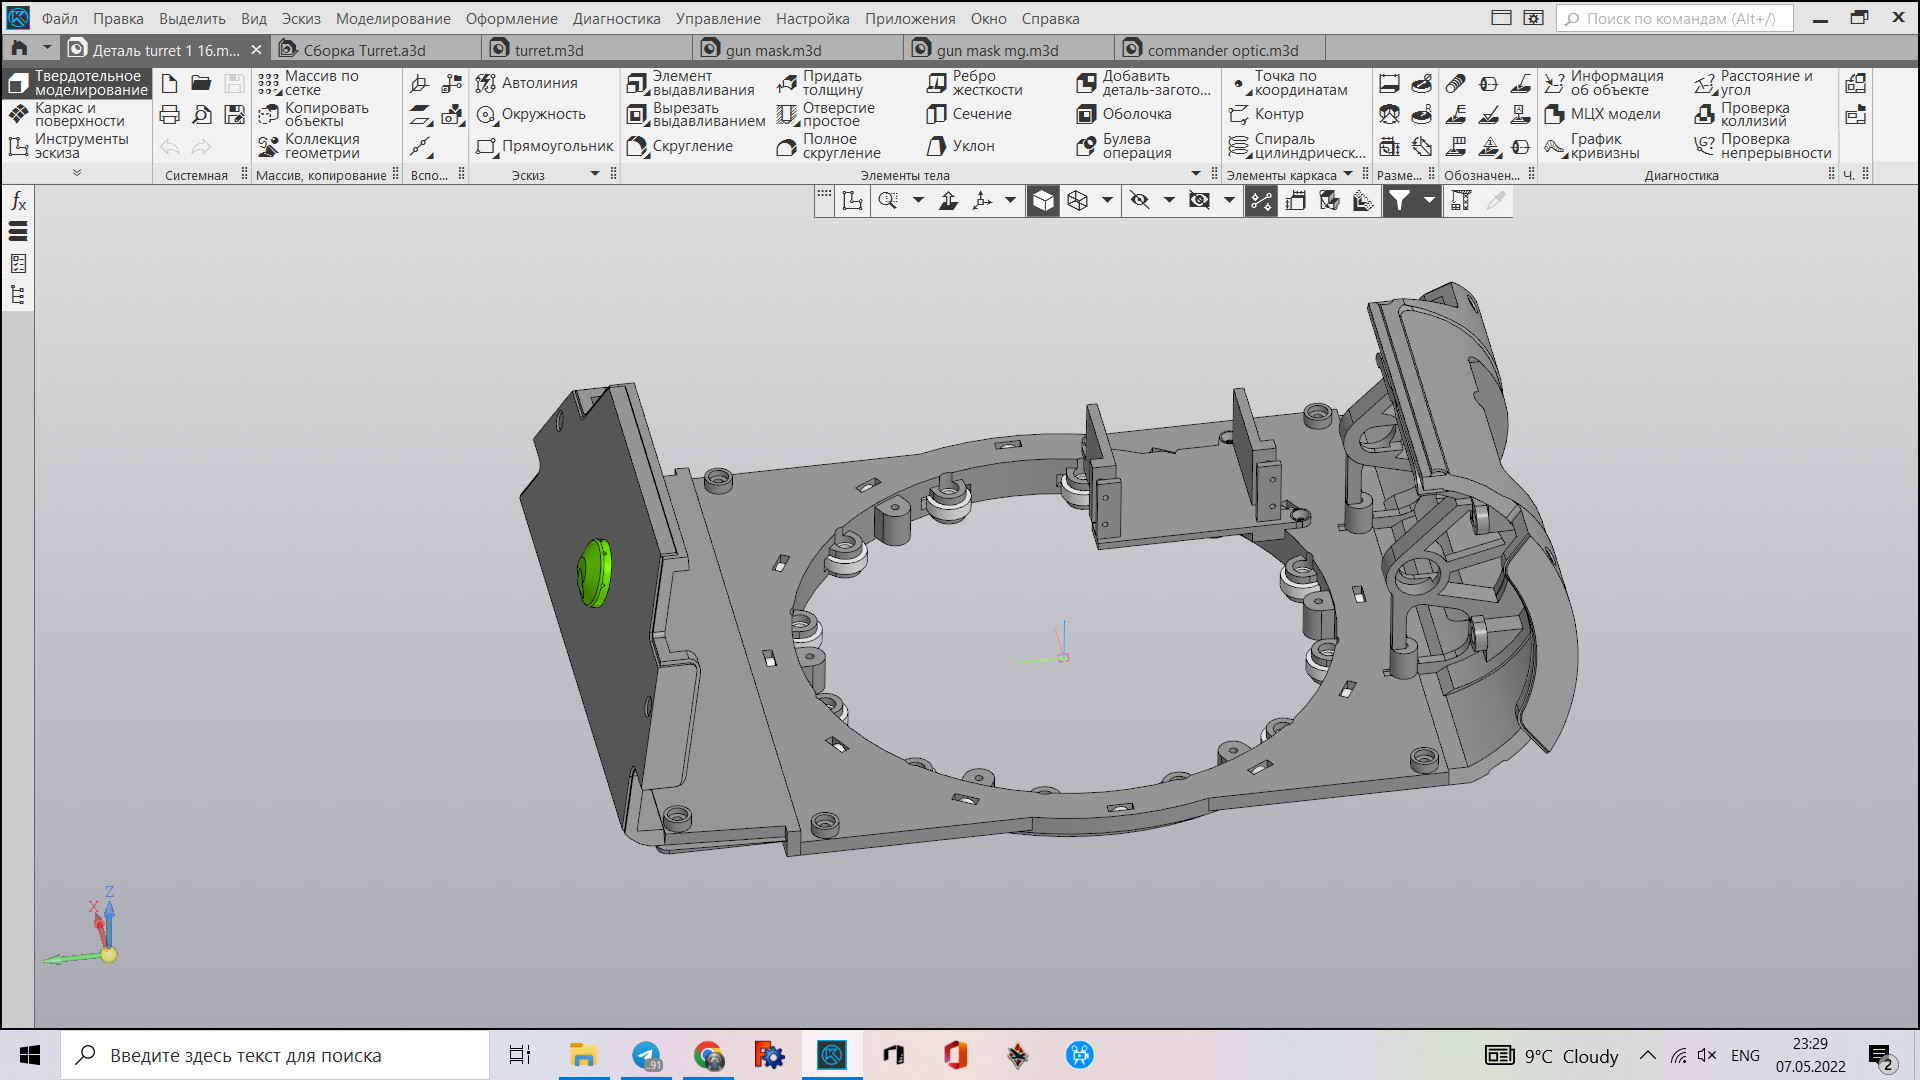The width and height of the screenshot is (1920, 1080).
Task: Click the Zoom window magnifier icon
Action: (x=887, y=201)
